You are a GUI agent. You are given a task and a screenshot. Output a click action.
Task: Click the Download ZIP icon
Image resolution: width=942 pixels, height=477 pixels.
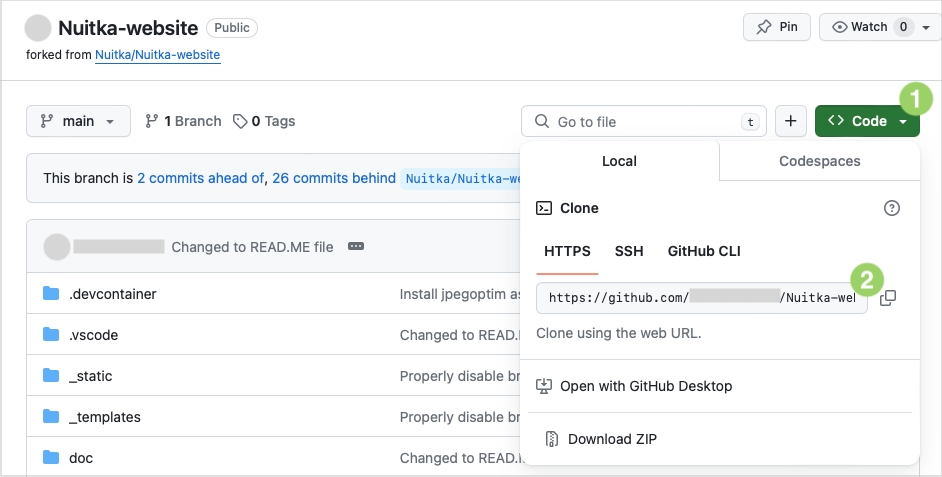551,439
